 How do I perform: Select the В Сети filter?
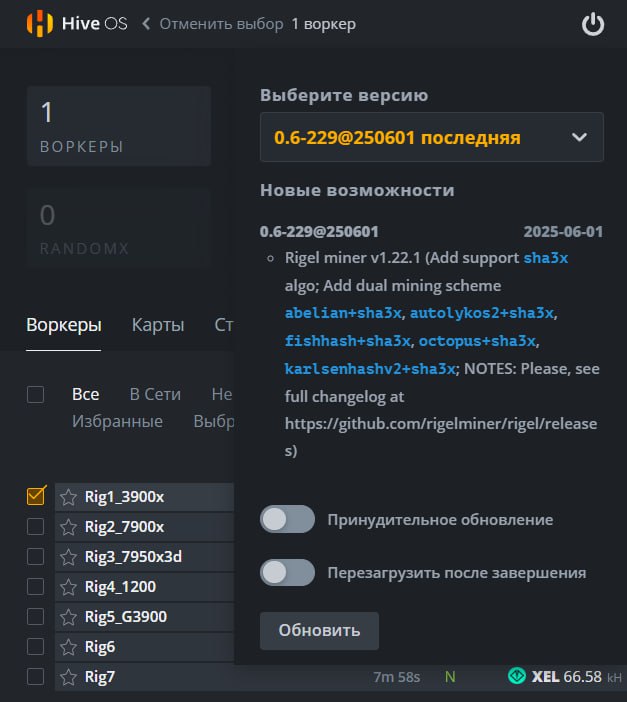click(x=155, y=394)
